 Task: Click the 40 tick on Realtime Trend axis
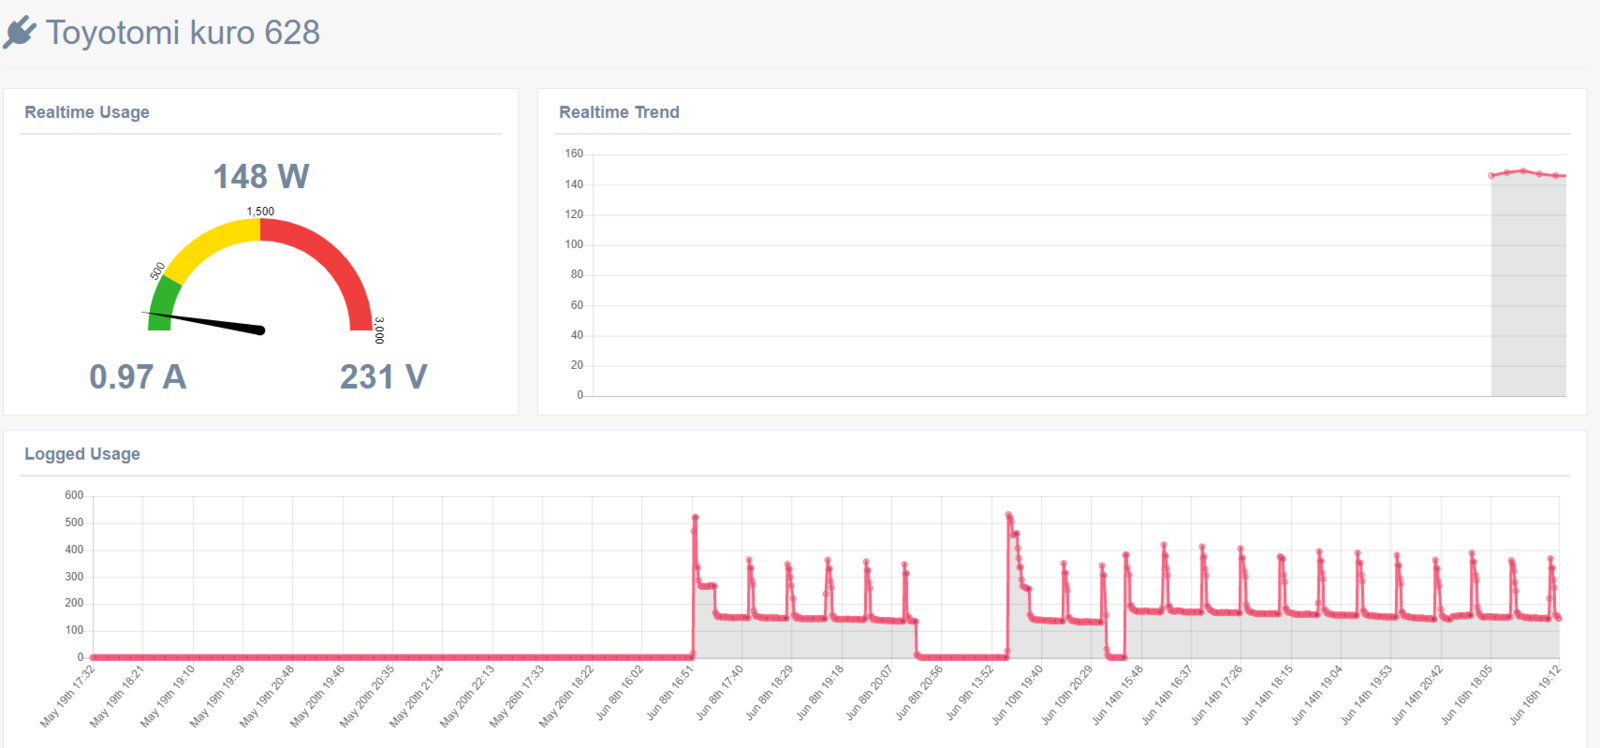(577, 335)
